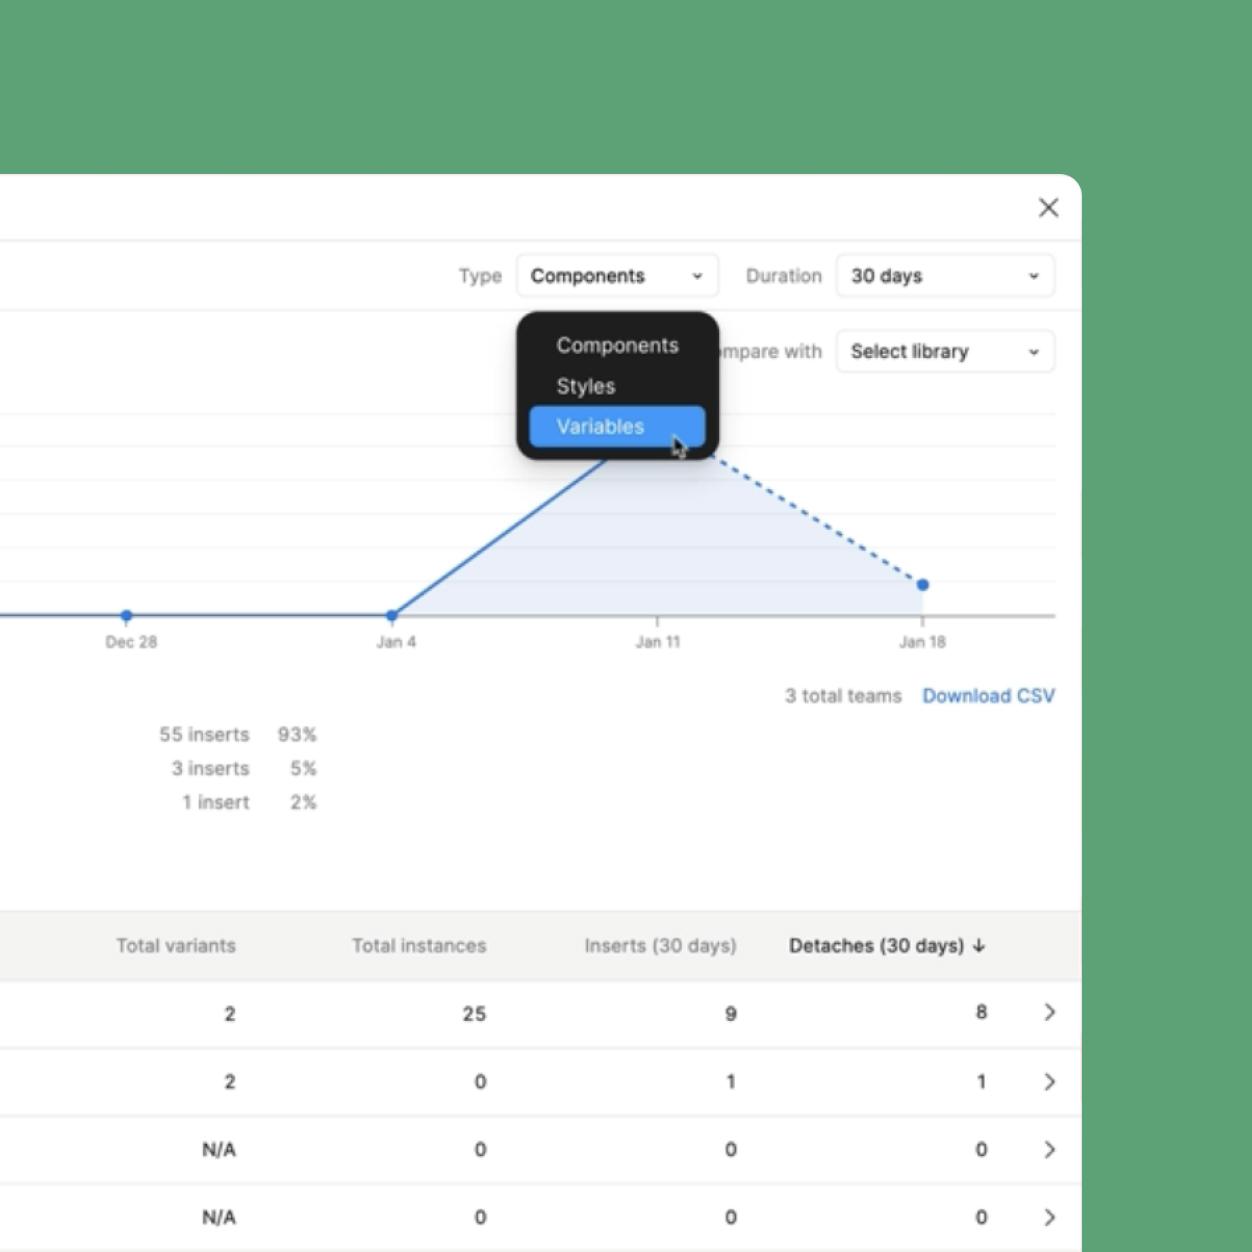Choose Components in the open menu
1252x1252 pixels.
618,345
